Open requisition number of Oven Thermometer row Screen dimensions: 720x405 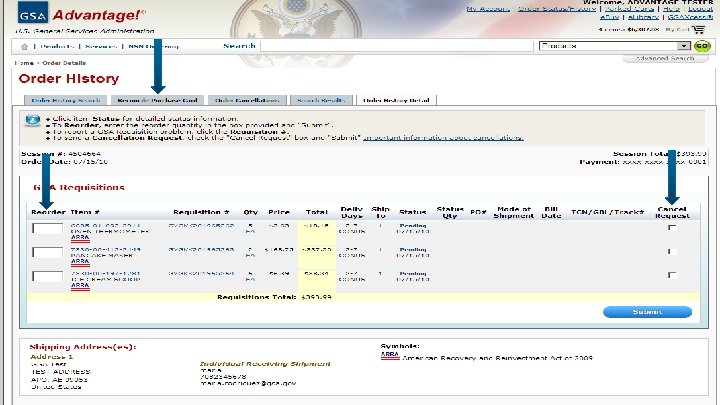(x=201, y=225)
